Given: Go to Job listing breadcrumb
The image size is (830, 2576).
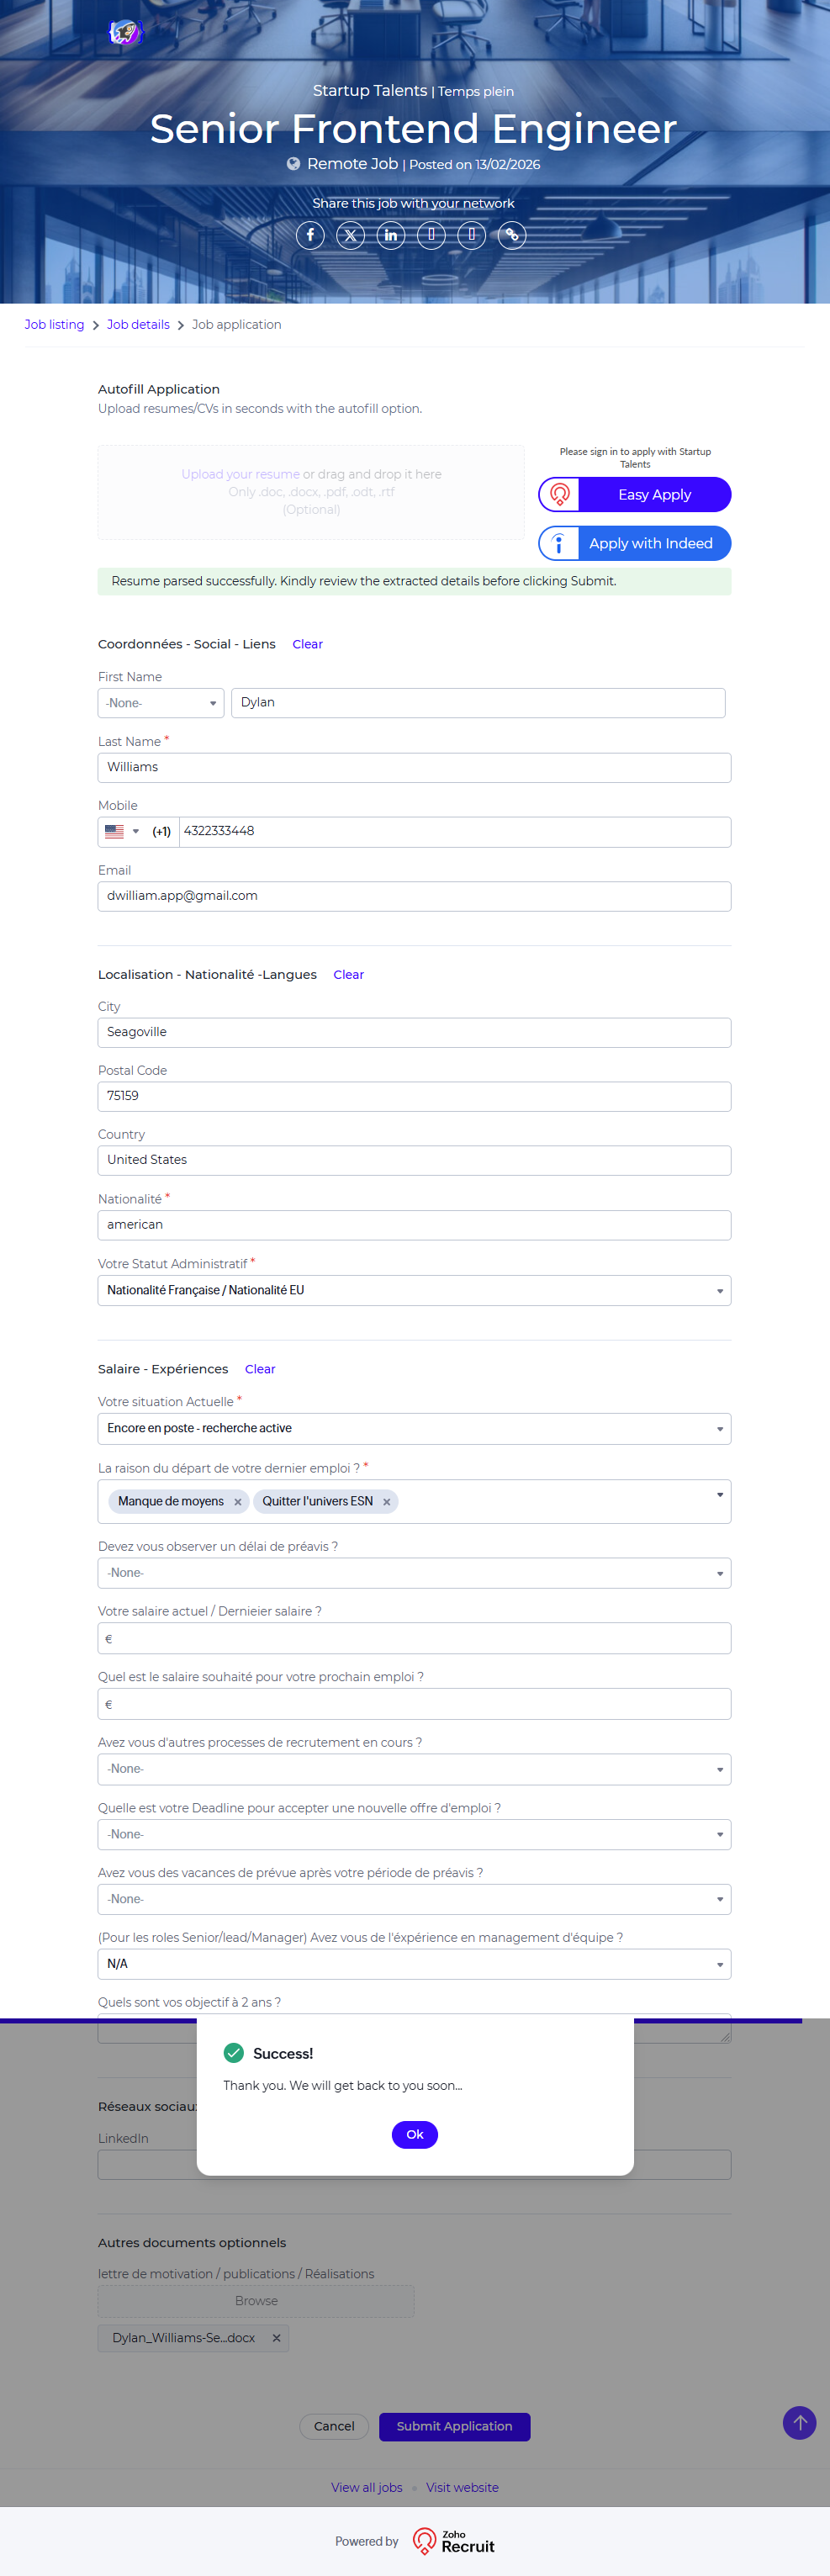Looking at the screenshot, I should coord(54,325).
